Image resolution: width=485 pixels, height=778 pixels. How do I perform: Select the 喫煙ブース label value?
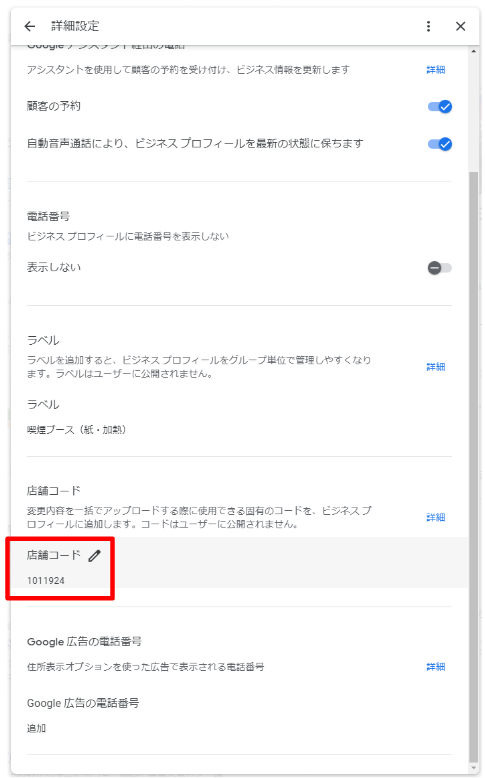tap(76, 430)
